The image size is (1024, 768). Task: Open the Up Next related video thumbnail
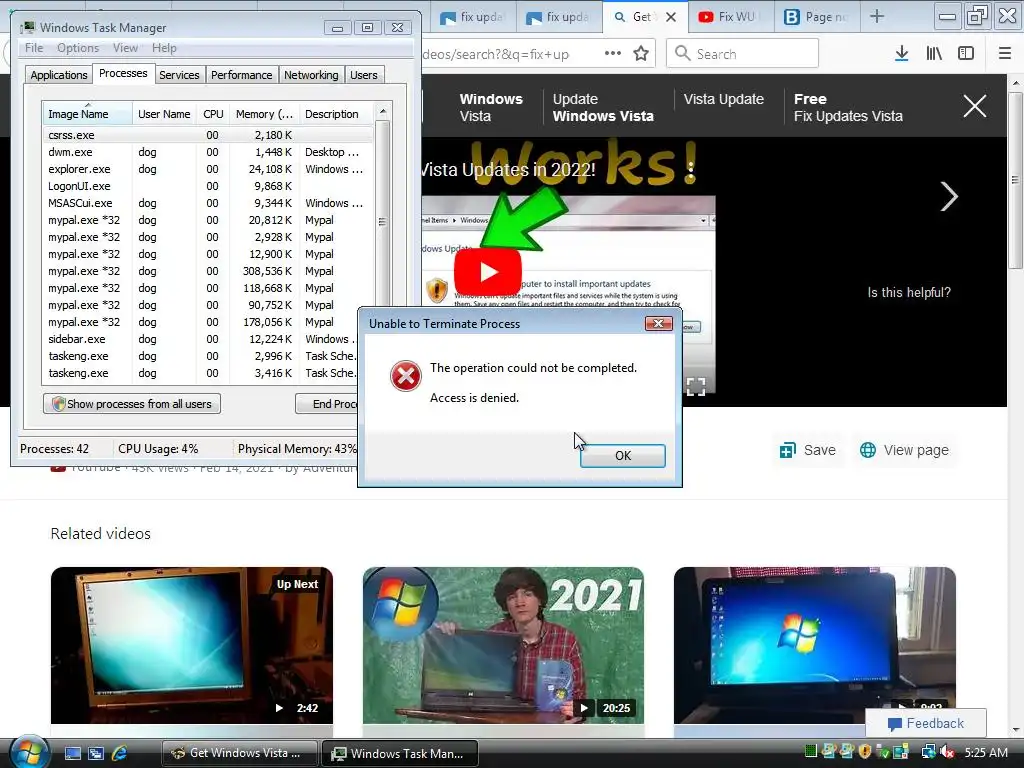[191, 645]
